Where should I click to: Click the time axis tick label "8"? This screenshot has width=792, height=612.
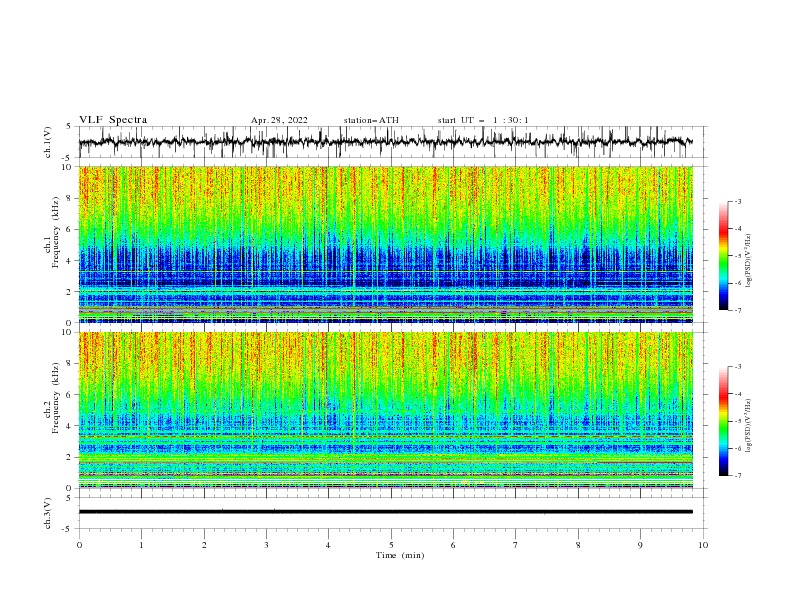[578, 545]
